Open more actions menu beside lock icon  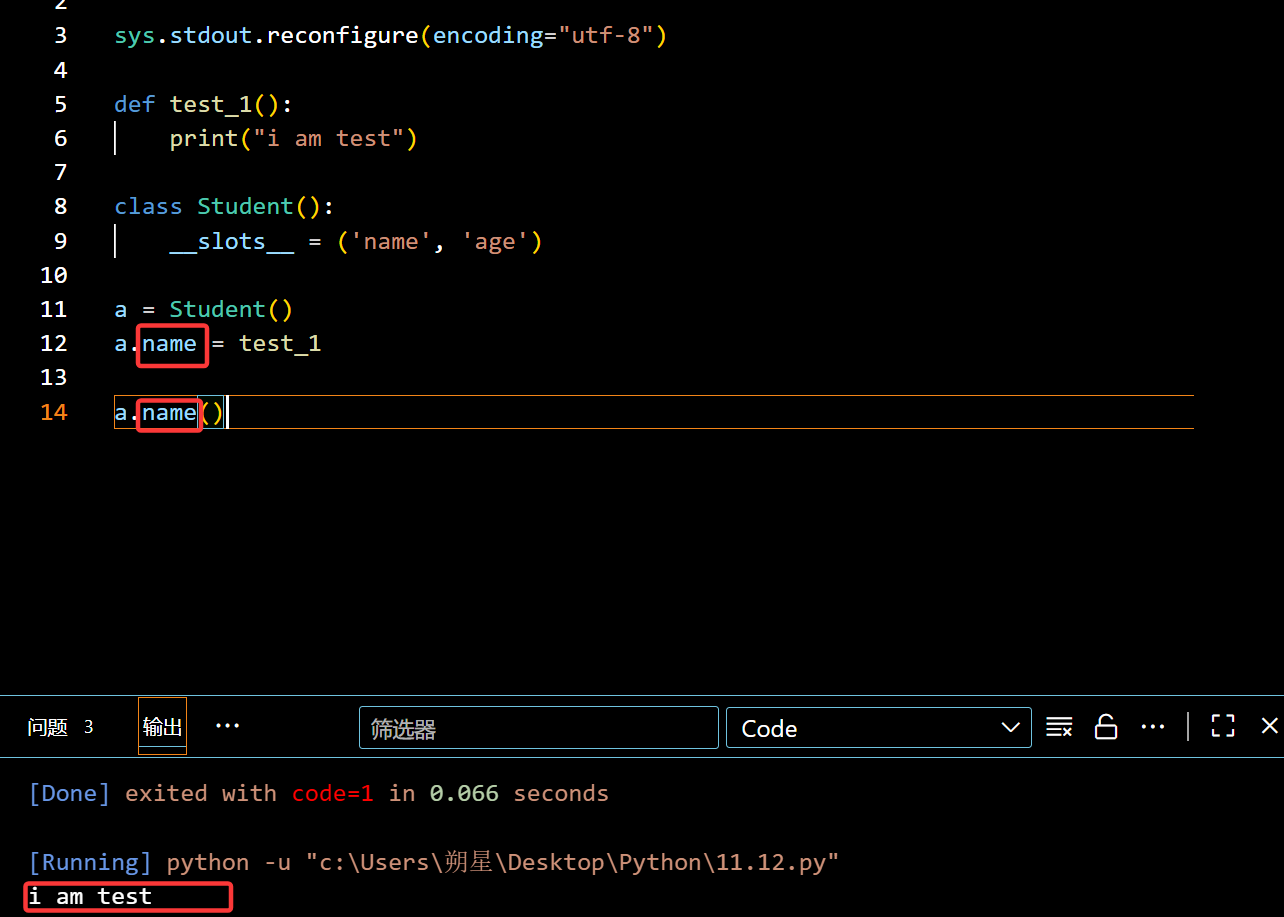1153,727
